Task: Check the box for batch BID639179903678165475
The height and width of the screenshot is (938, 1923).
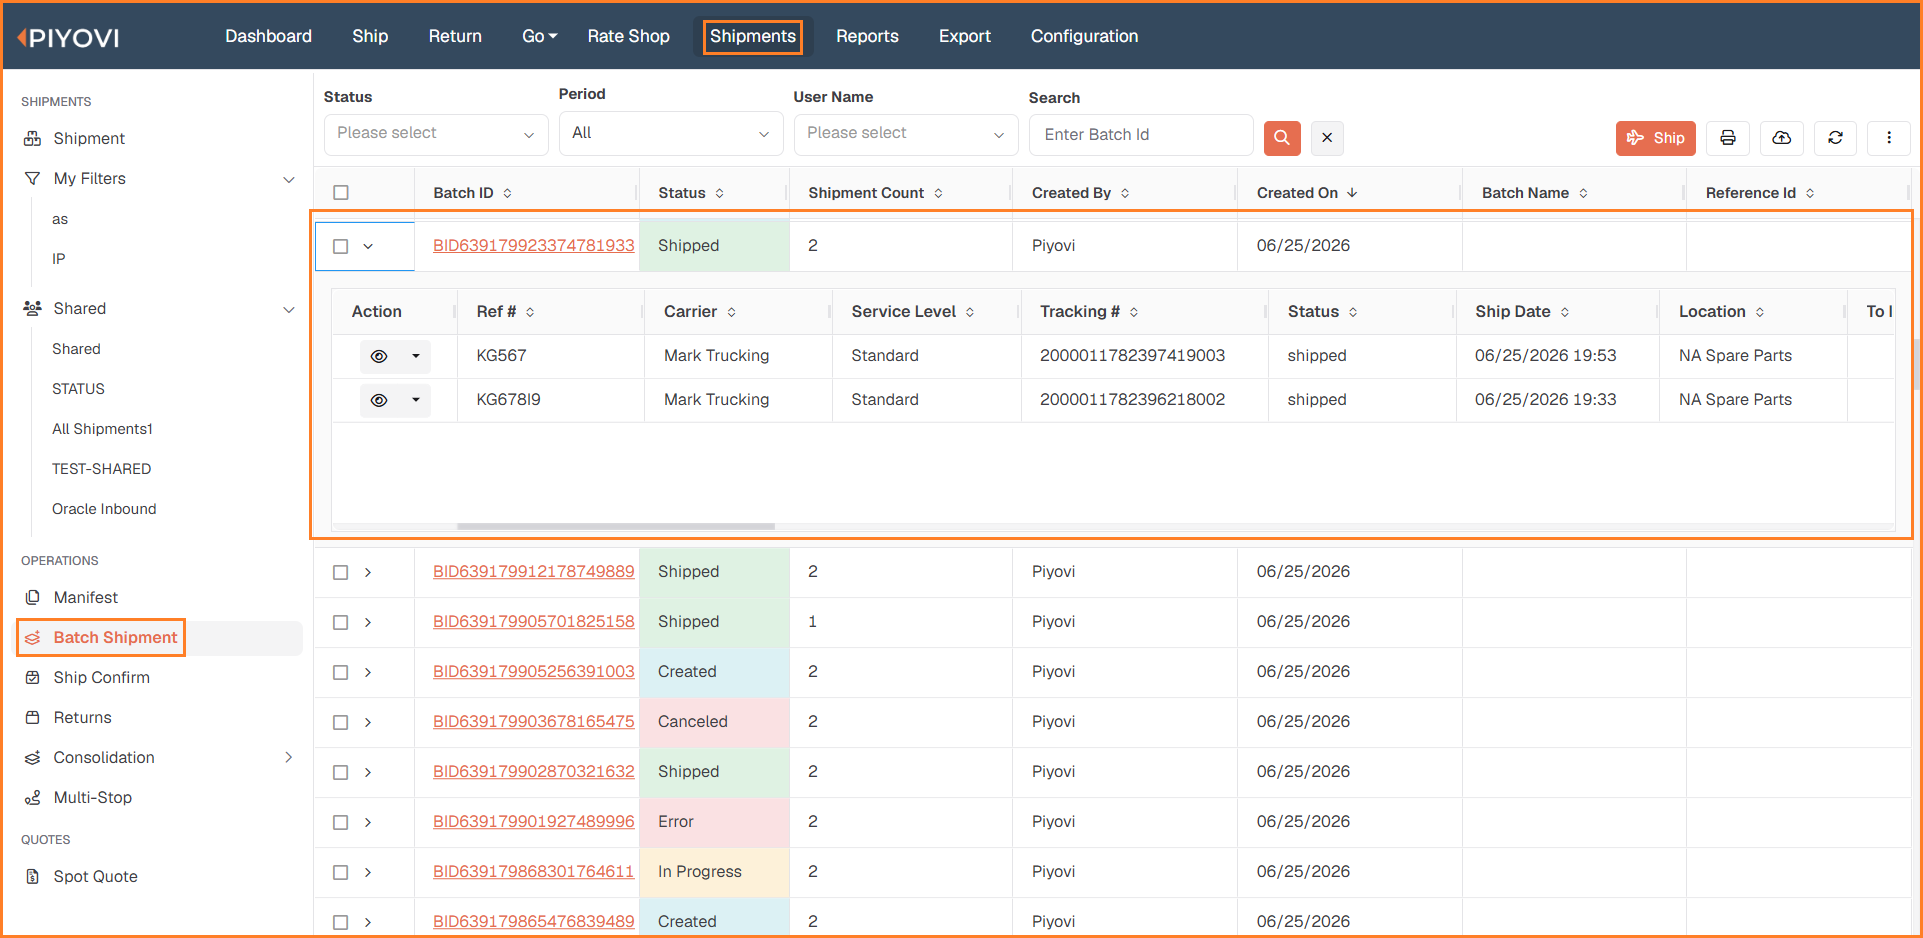Action: 341,722
